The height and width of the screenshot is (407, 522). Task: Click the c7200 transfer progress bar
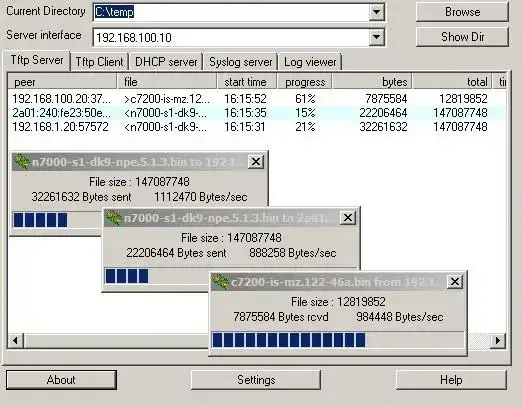[338, 340]
